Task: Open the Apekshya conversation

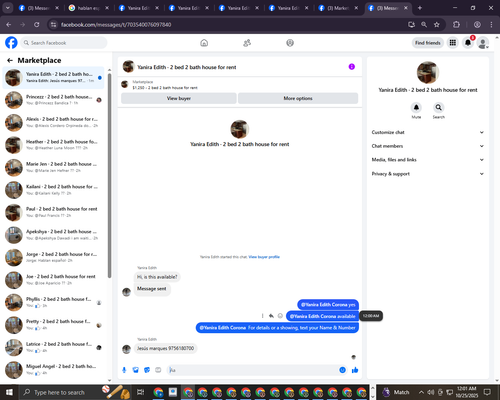Action: (x=54, y=235)
